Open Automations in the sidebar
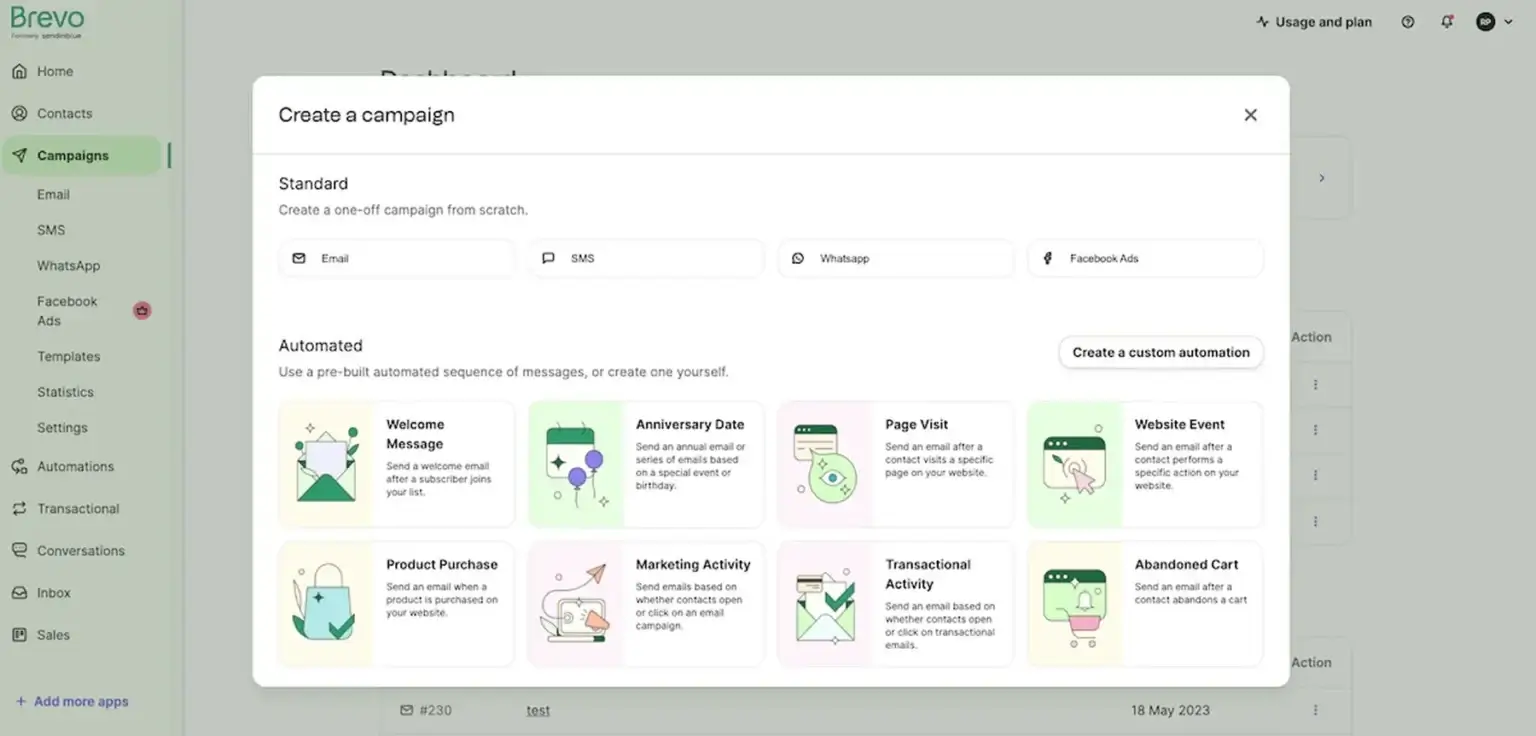Viewport: 1536px width, 736px height. pyautogui.click(x=75, y=467)
